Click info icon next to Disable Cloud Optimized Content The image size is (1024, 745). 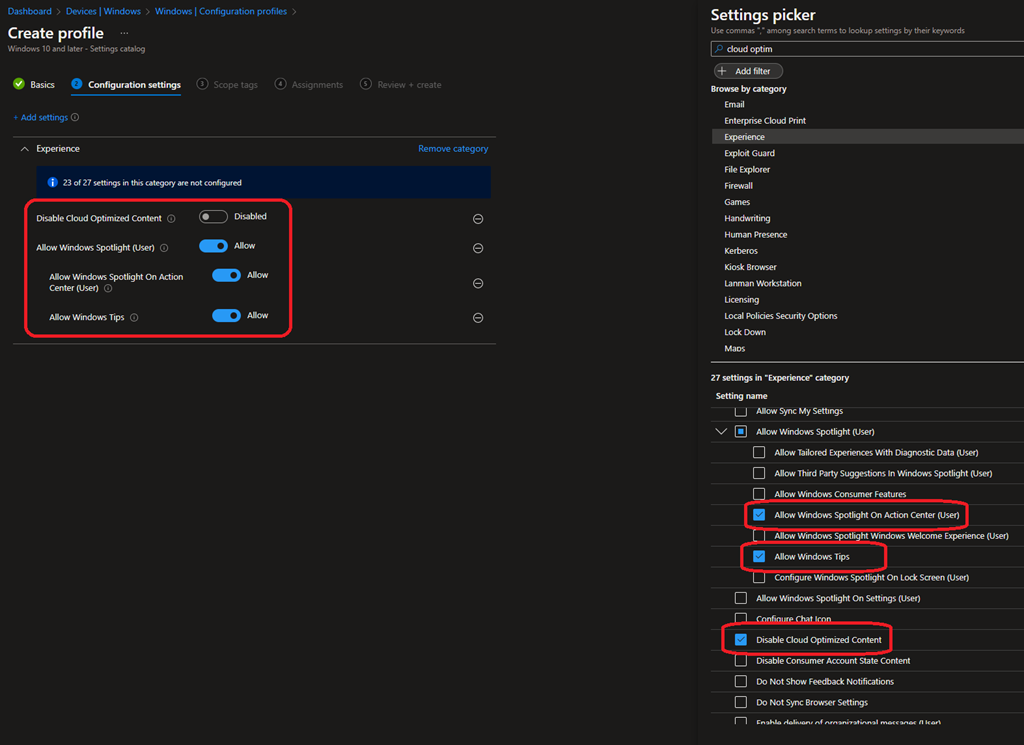point(171,219)
